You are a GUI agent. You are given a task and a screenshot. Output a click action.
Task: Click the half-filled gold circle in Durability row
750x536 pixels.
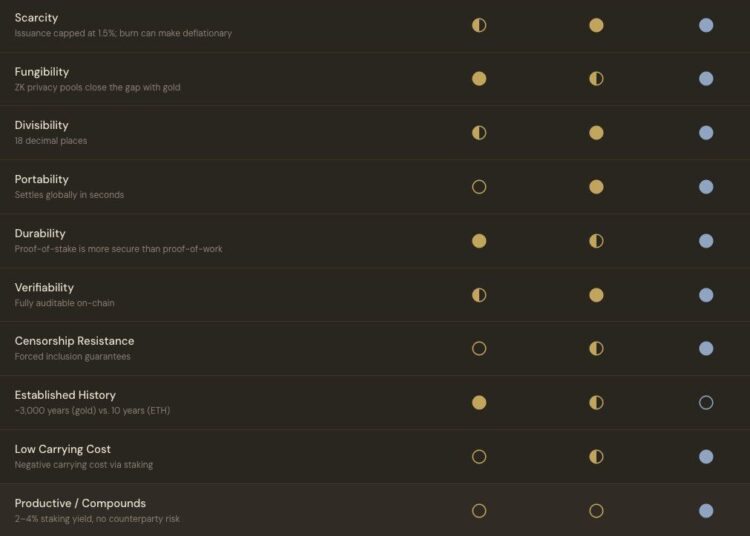tap(596, 241)
